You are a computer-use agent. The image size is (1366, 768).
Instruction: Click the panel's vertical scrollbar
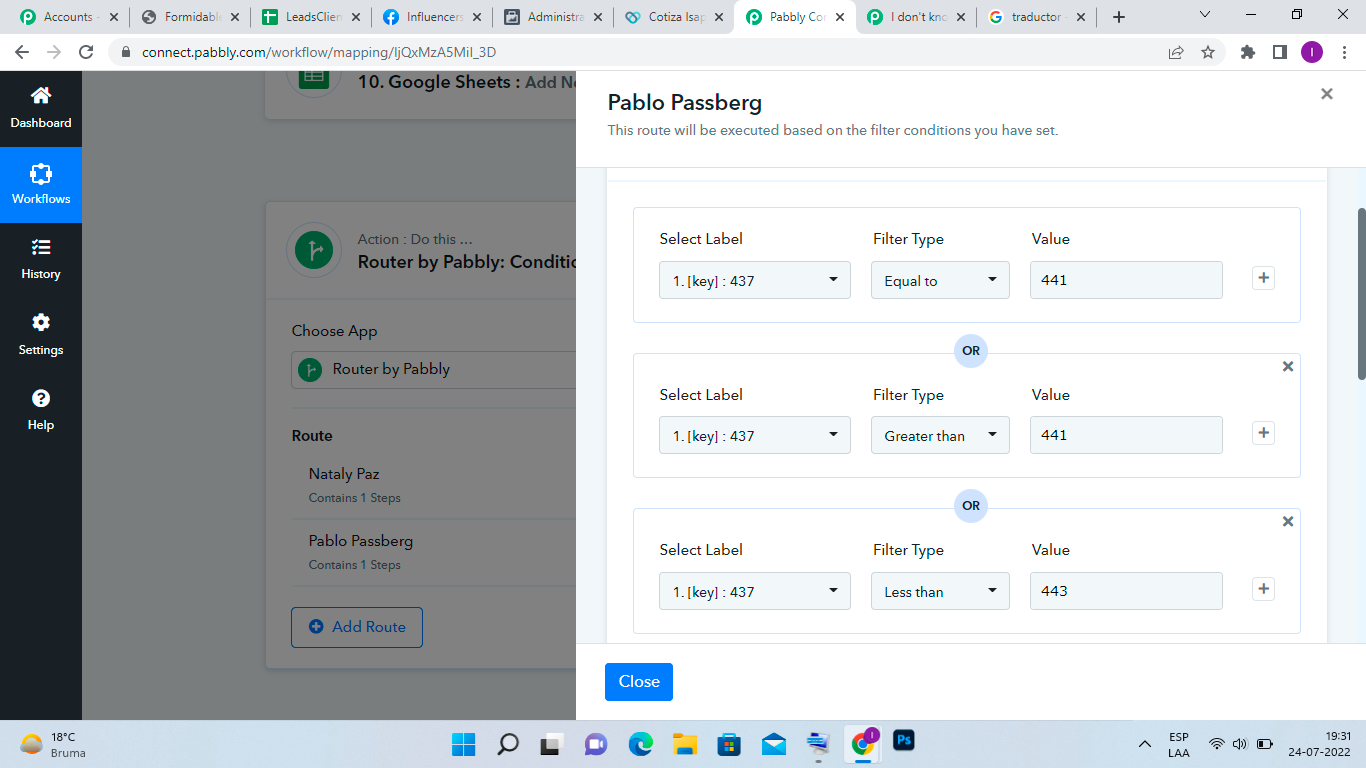coord(1361,294)
